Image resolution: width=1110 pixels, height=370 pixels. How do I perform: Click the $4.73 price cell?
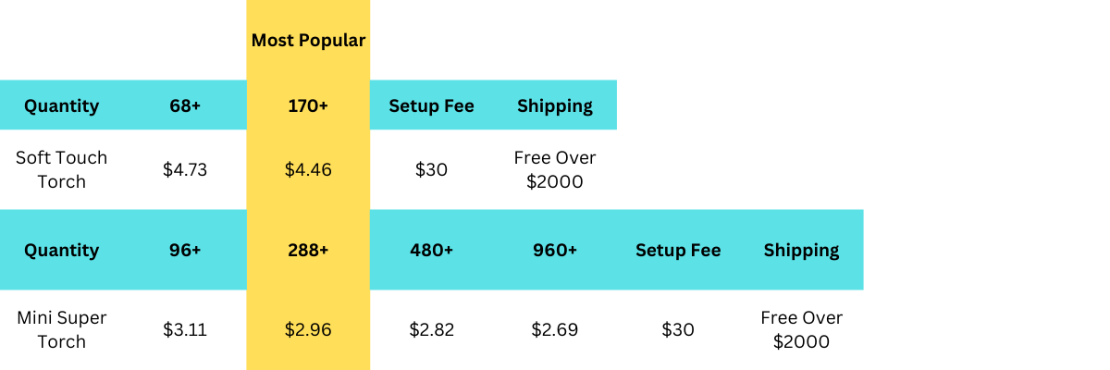click(x=185, y=170)
